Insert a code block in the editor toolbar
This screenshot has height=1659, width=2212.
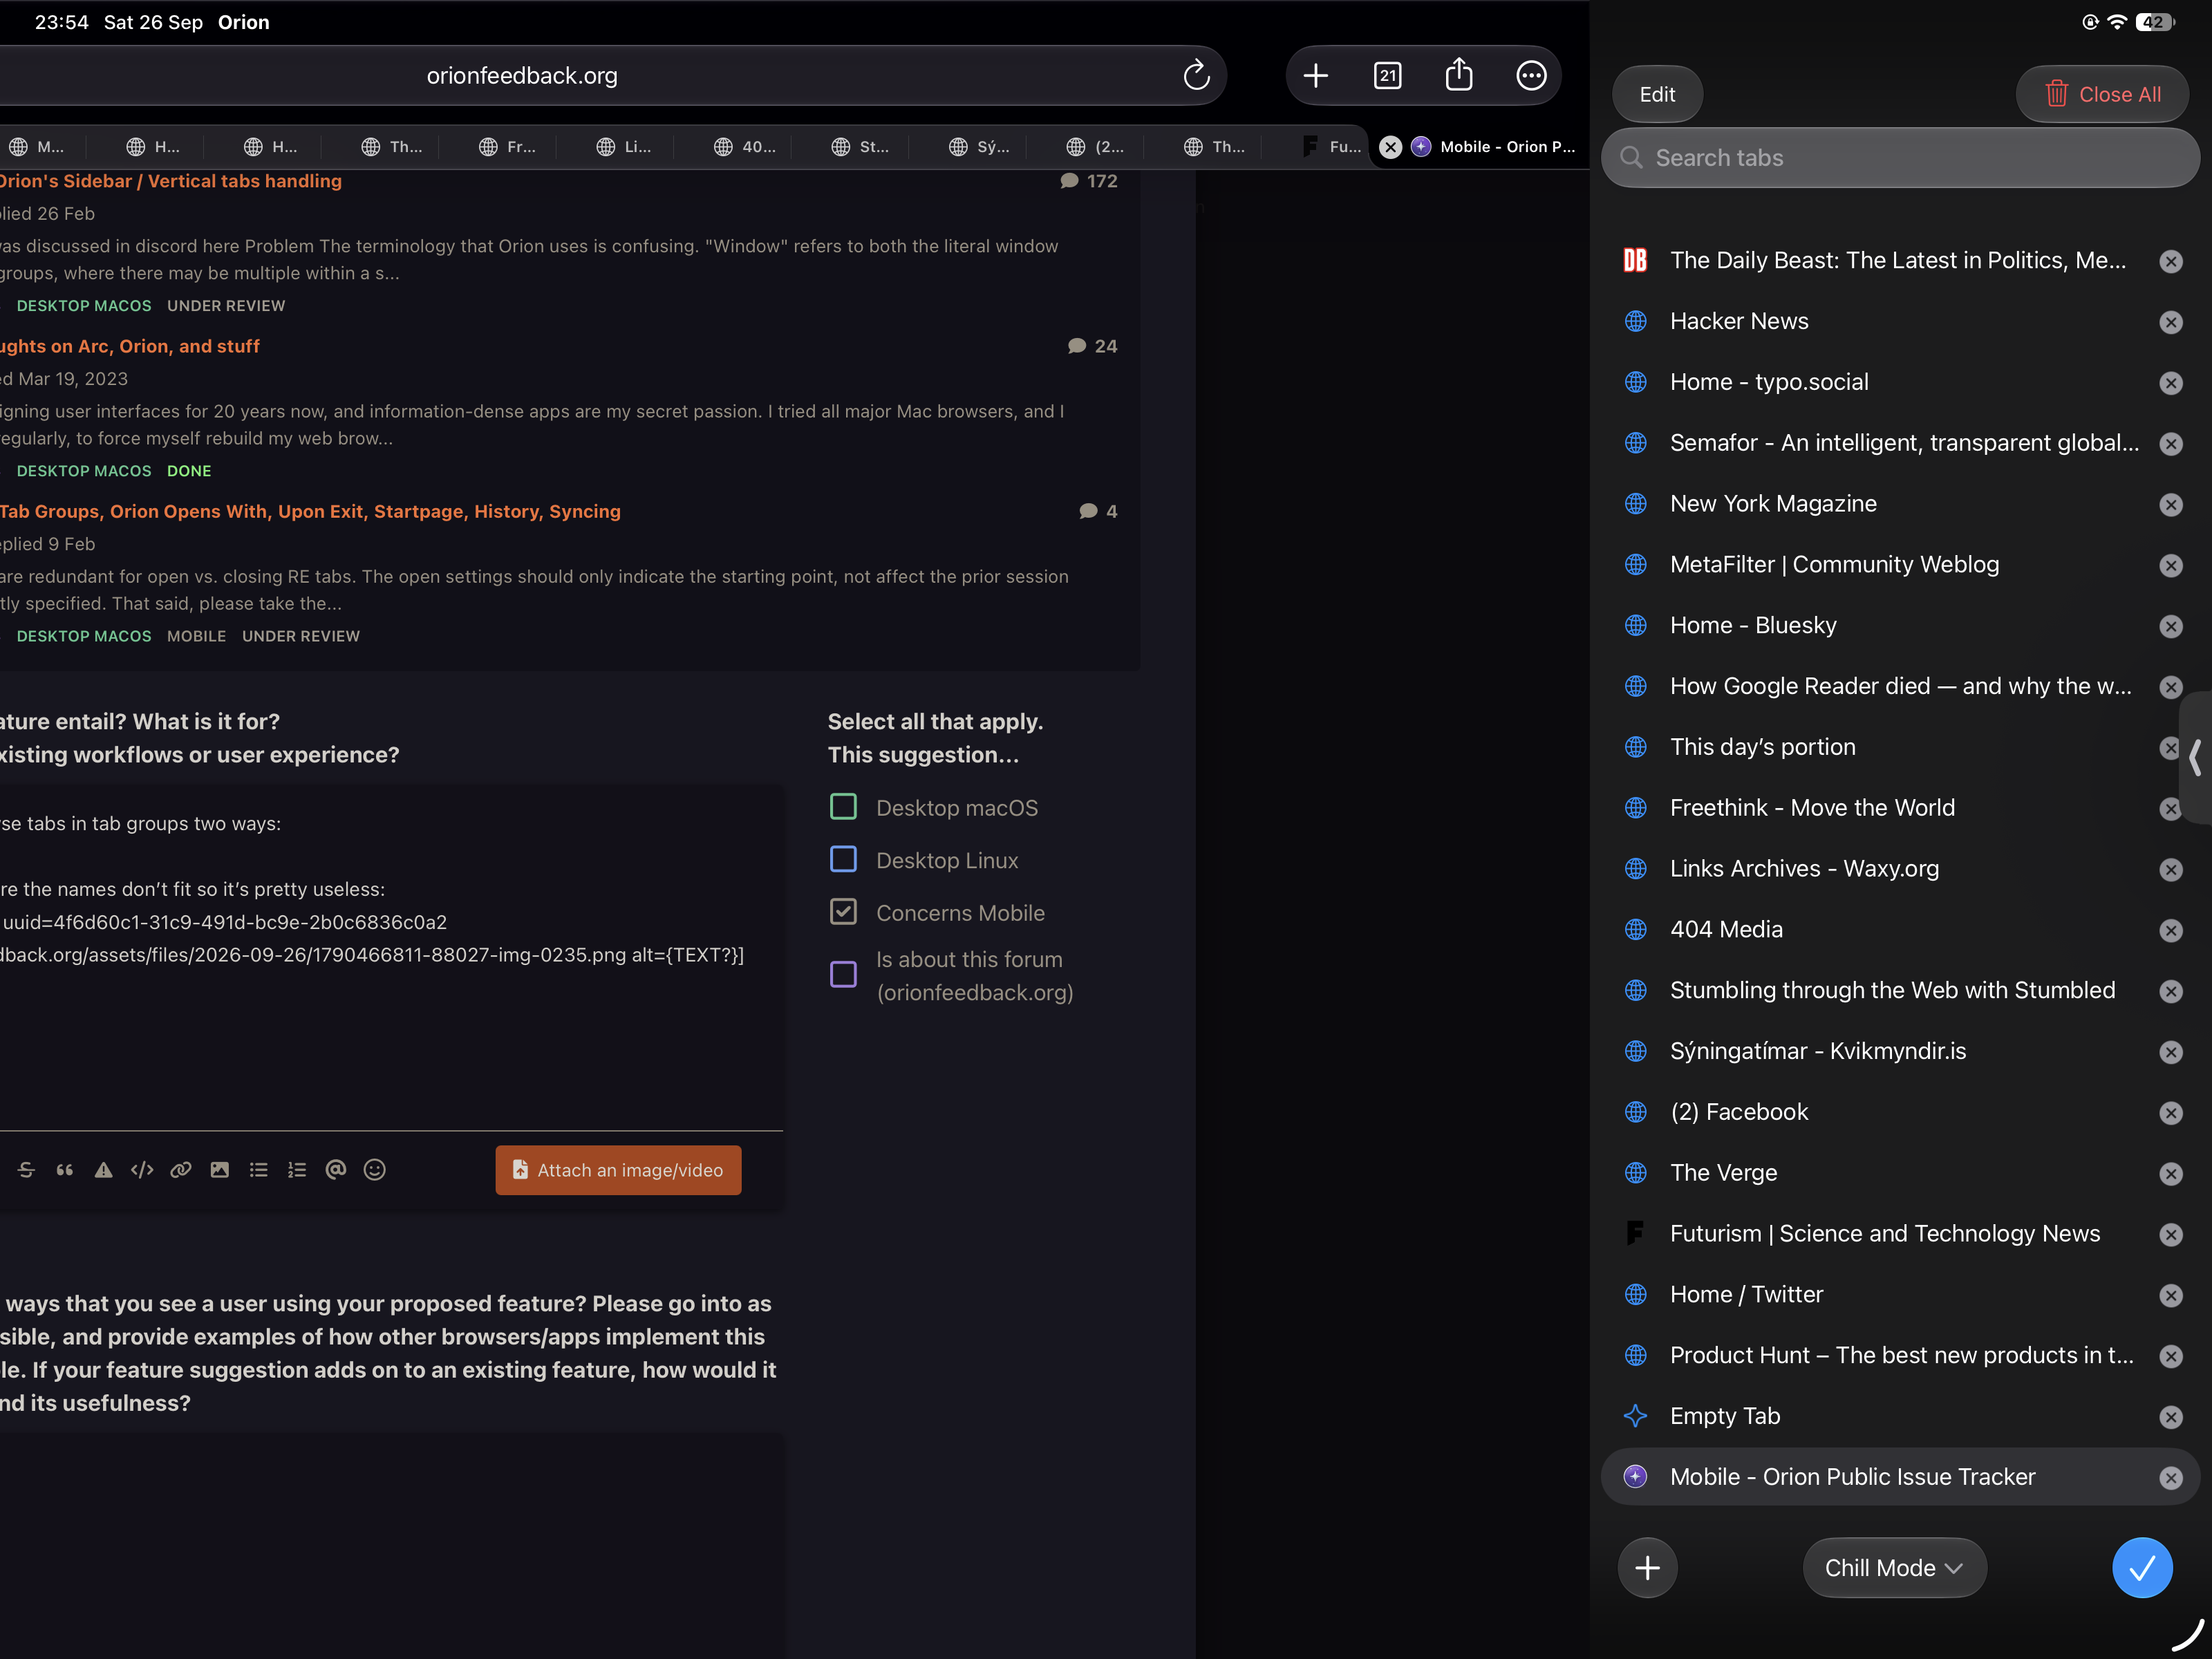click(142, 1170)
